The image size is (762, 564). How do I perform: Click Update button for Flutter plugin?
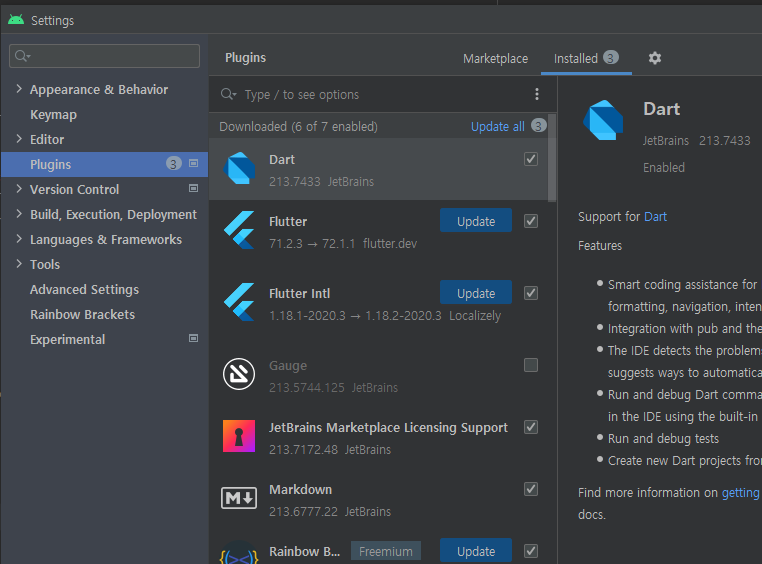click(x=476, y=221)
